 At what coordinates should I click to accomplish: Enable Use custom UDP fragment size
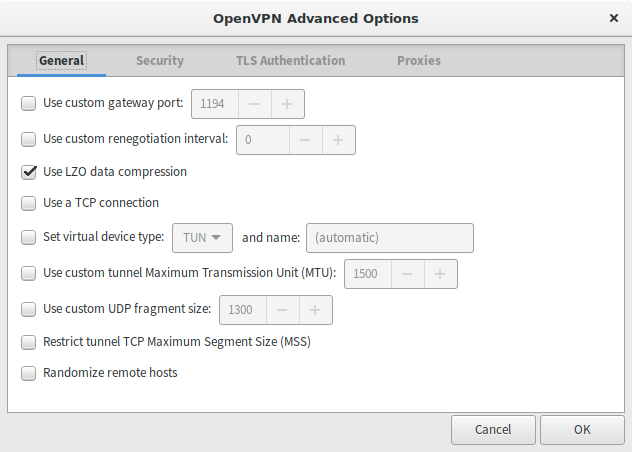tap(29, 309)
